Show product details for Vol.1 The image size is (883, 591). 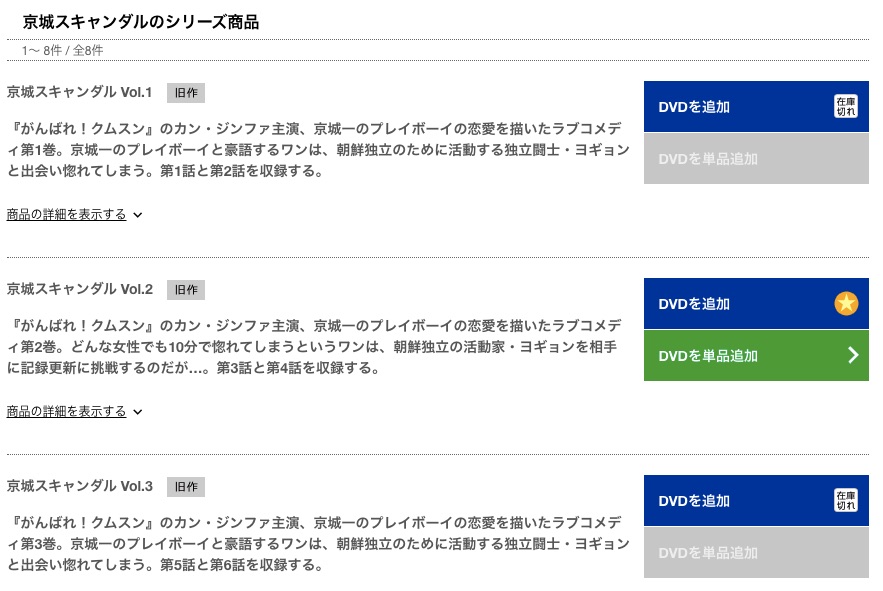66,215
